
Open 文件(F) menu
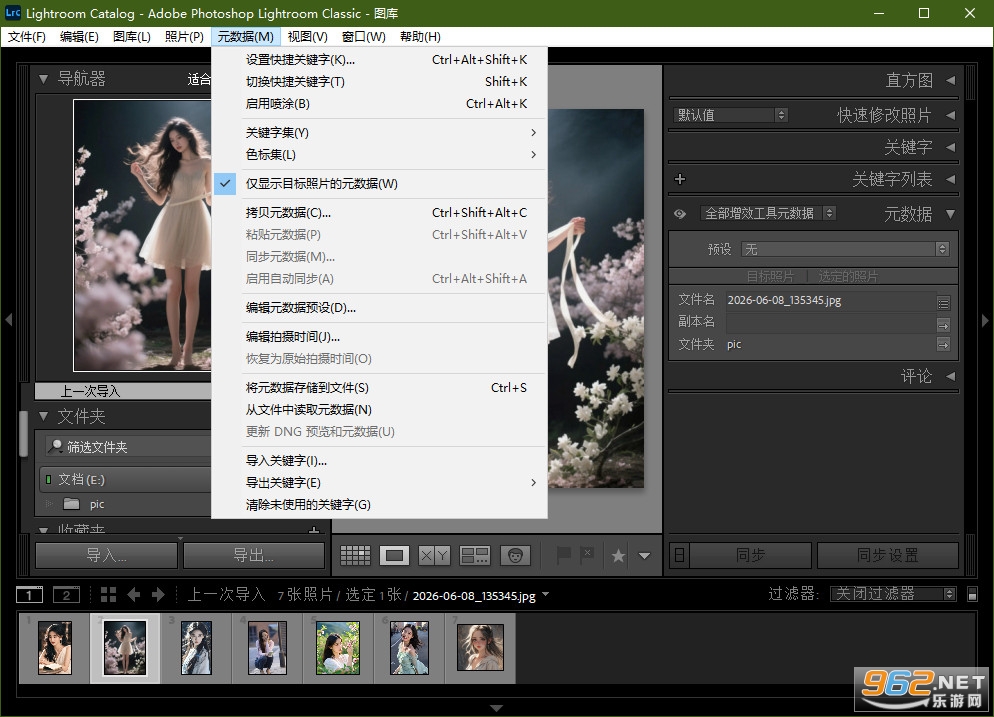click(27, 37)
